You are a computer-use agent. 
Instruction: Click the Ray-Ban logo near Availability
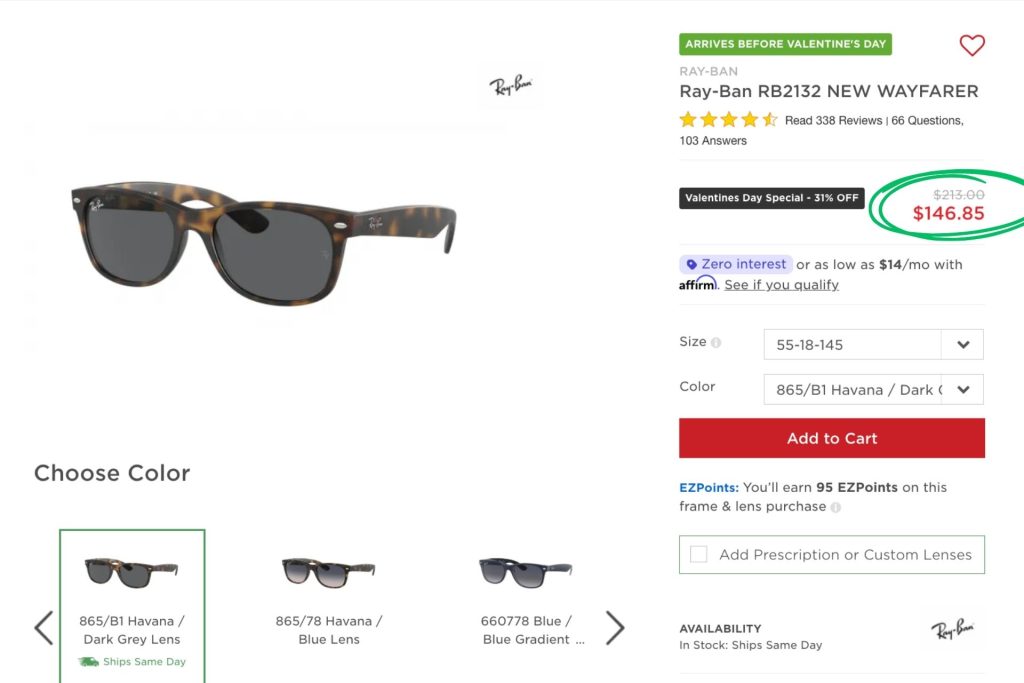(957, 630)
